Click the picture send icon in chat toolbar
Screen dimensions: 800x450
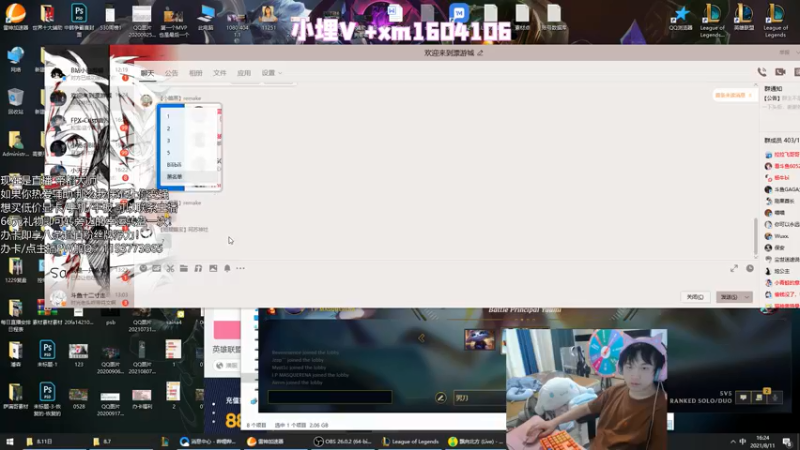[213, 268]
